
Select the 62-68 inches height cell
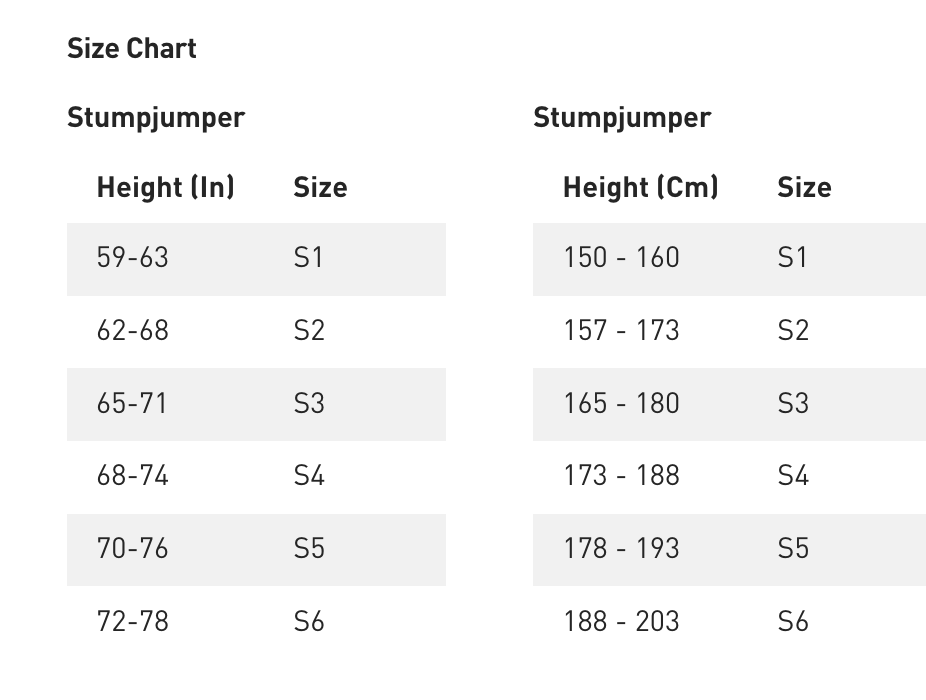[132, 331]
